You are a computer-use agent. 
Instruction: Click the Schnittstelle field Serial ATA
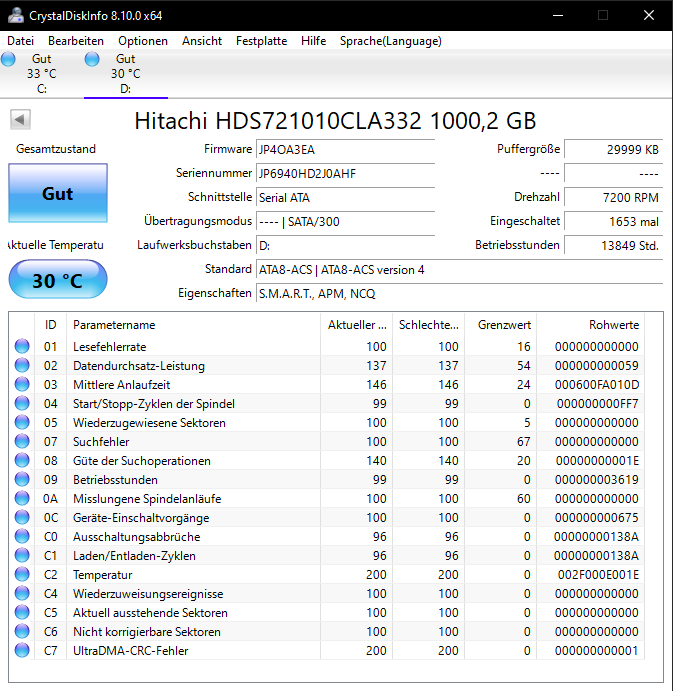pyautogui.click(x=346, y=197)
